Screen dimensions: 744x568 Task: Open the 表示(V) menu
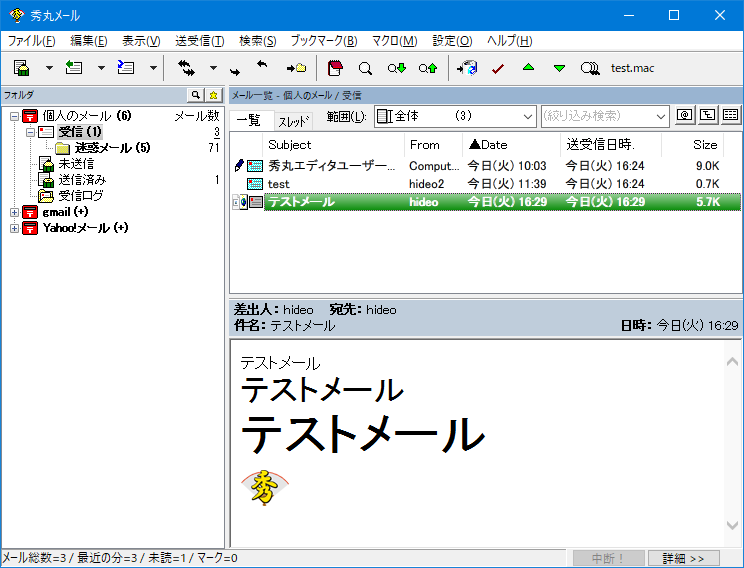(x=141, y=41)
